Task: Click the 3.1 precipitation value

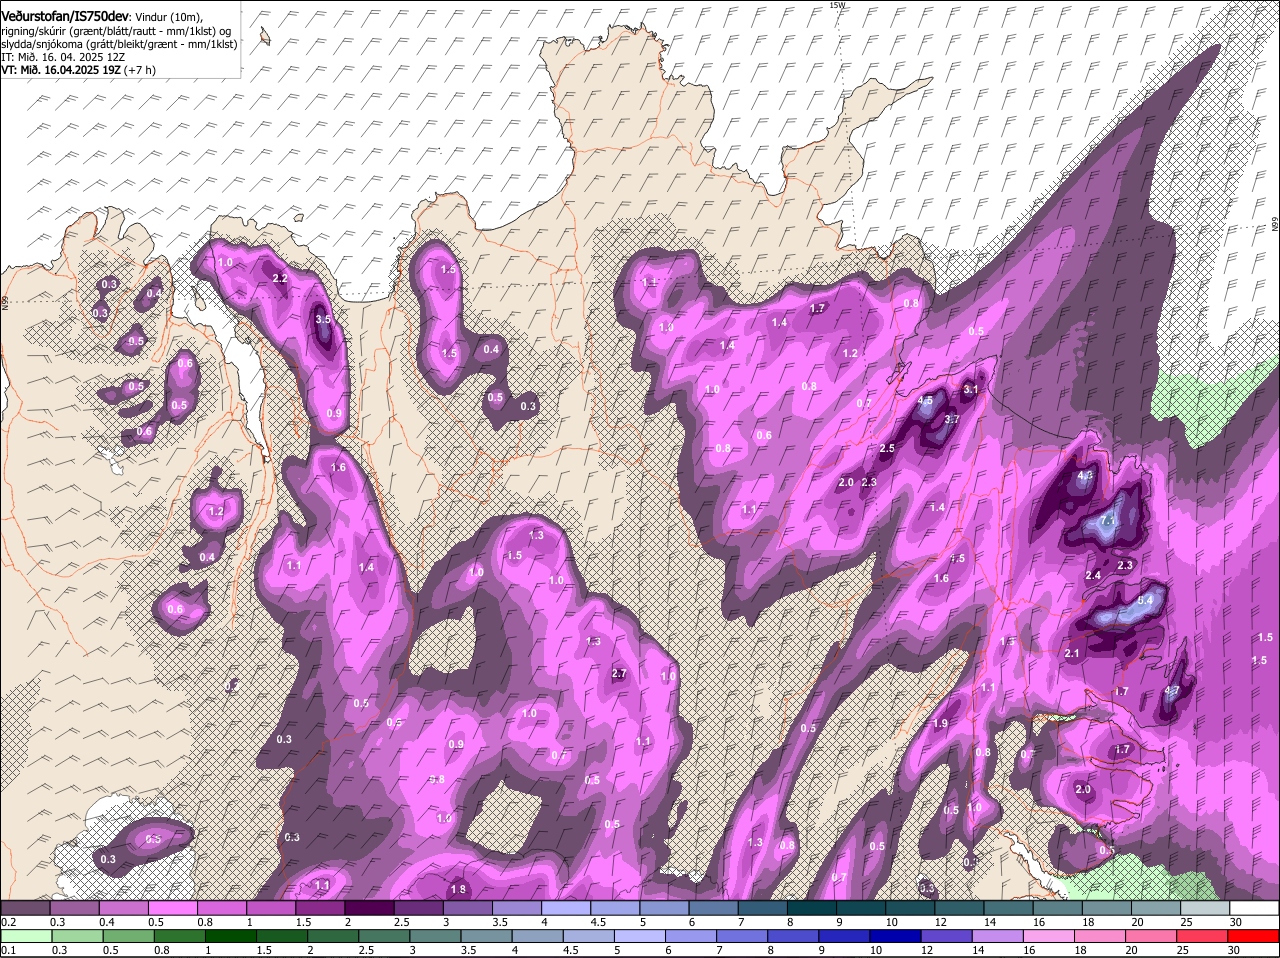Action: [971, 389]
